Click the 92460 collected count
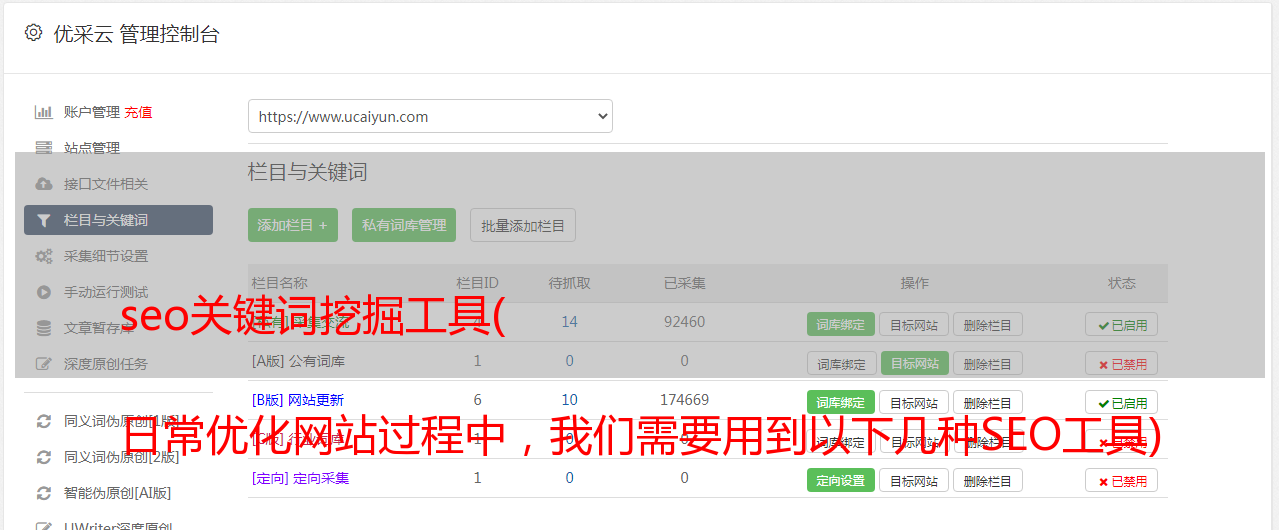This screenshot has width=1279, height=530. coord(685,321)
